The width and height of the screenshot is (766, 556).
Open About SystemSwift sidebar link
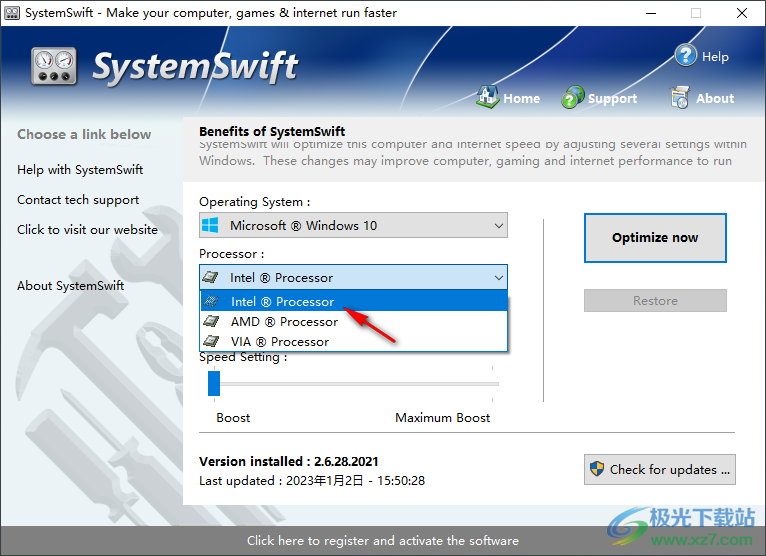70,285
